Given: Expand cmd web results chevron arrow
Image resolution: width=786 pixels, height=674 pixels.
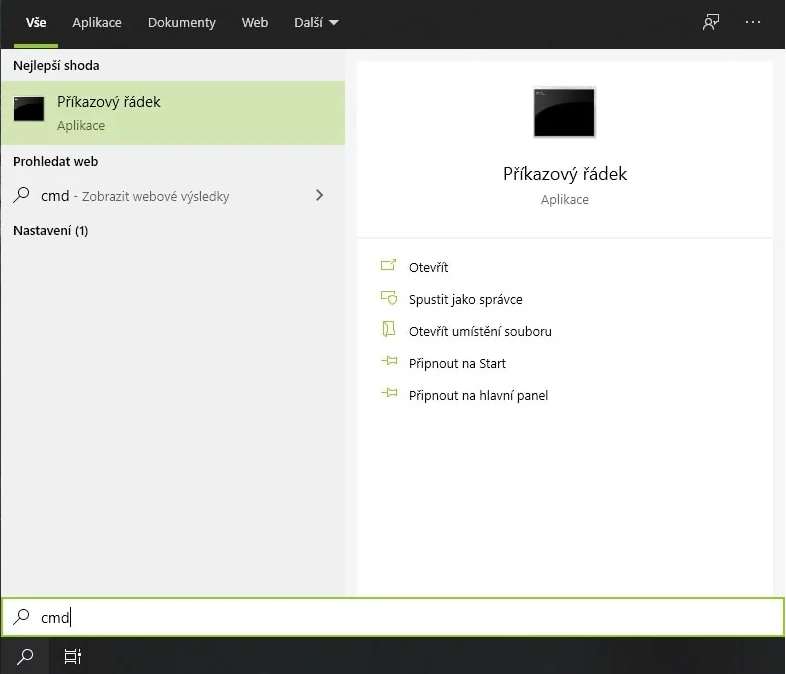Looking at the screenshot, I should (319, 196).
